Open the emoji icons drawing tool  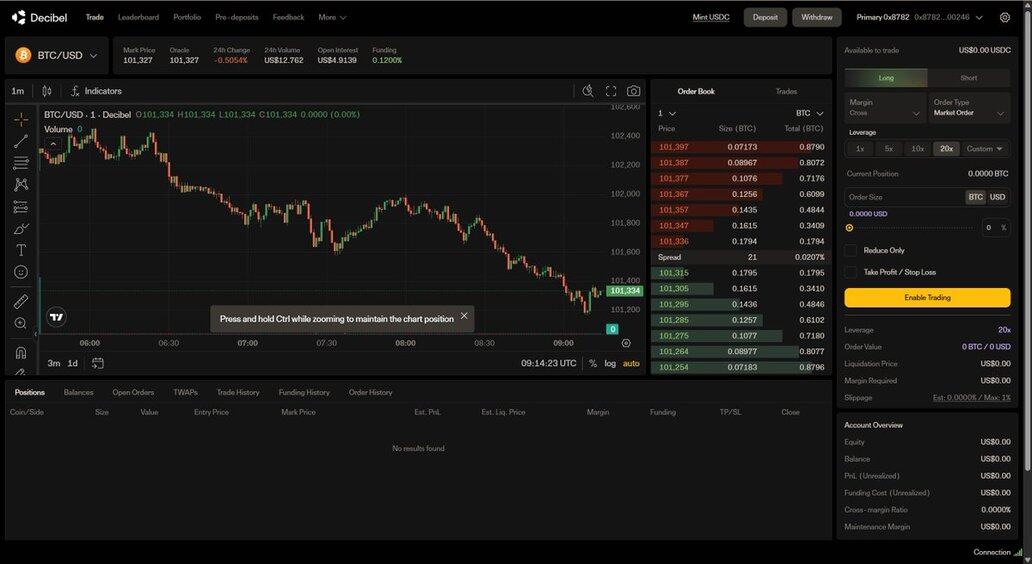(x=21, y=272)
